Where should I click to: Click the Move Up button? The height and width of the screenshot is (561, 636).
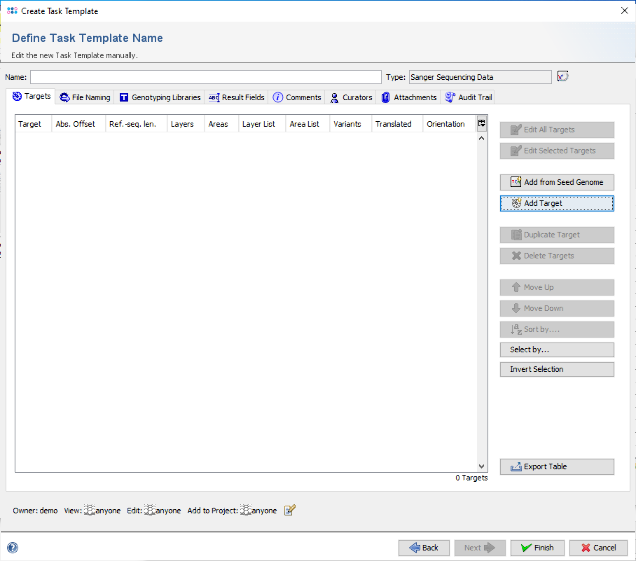[x=557, y=287]
